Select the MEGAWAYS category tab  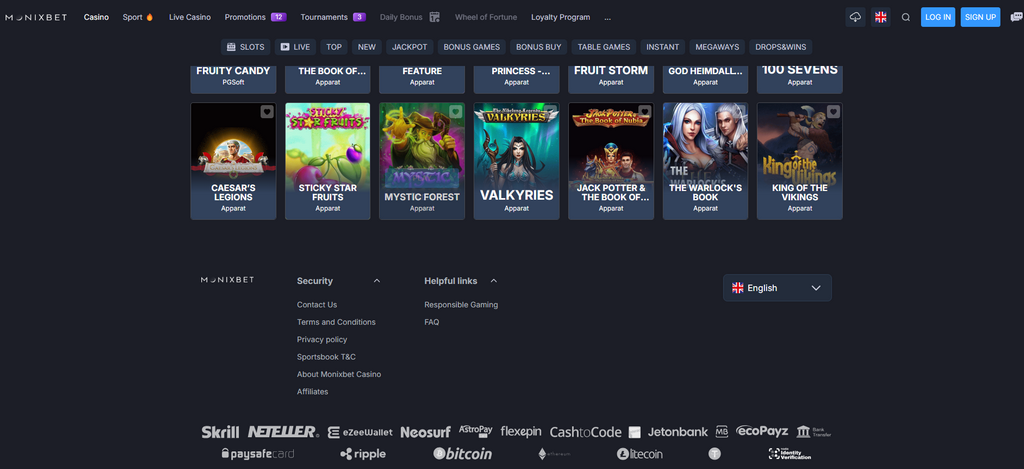(717, 47)
